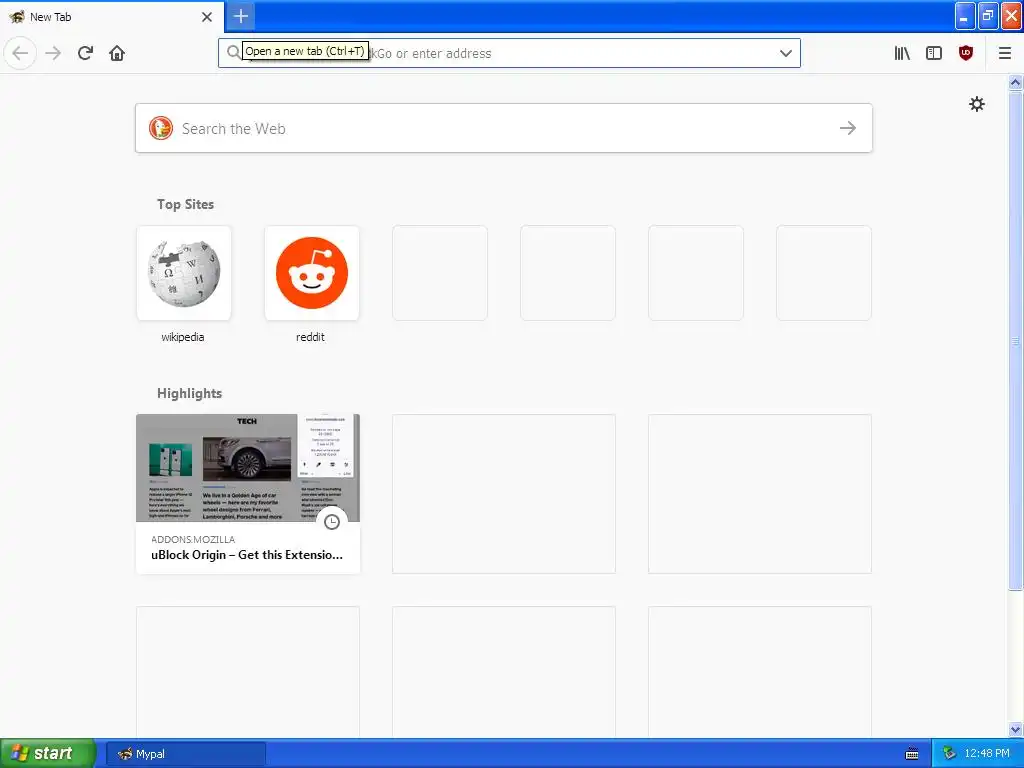This screenshot has height=768, width=1024.
Task: Open the Windows start menu
Action: pyautogui.click(x=48, y=753)
